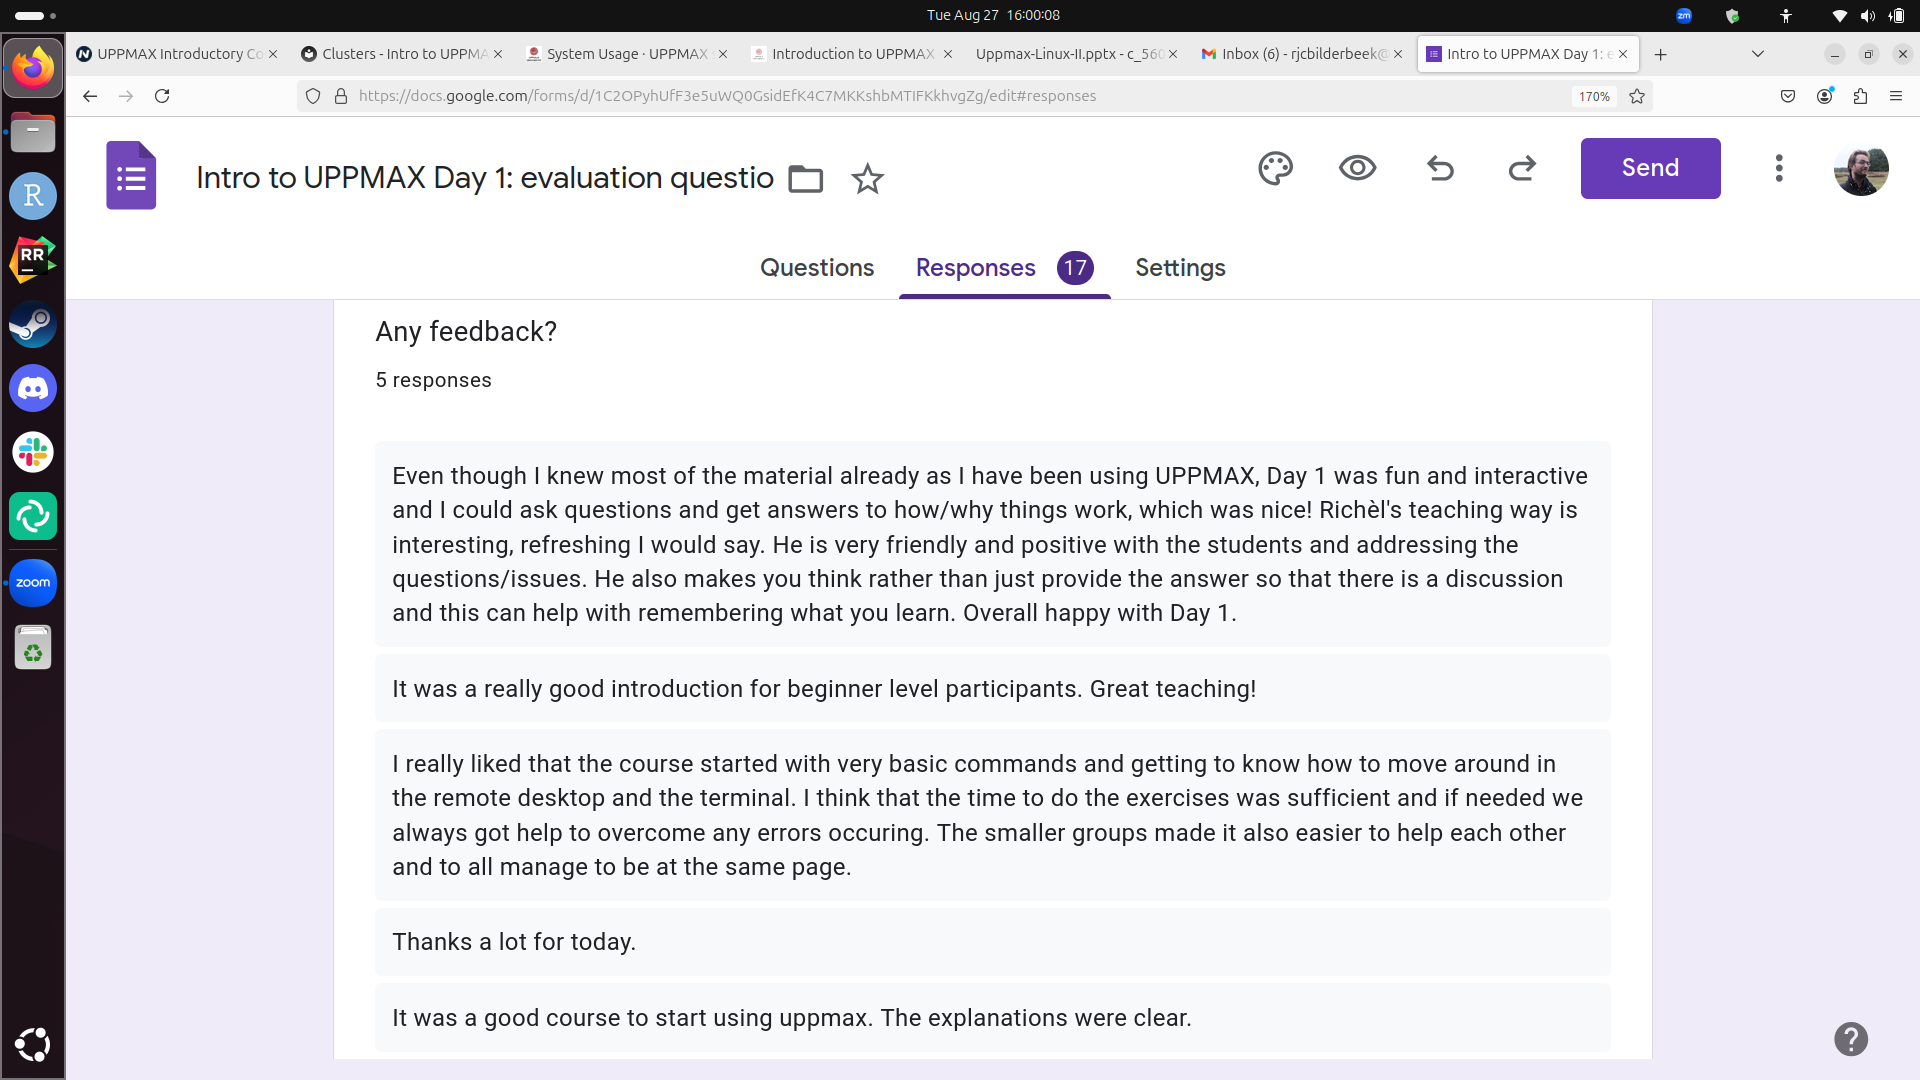Reload the current page
This screenshot has width=1920, height=1080.
coord(162,96)
